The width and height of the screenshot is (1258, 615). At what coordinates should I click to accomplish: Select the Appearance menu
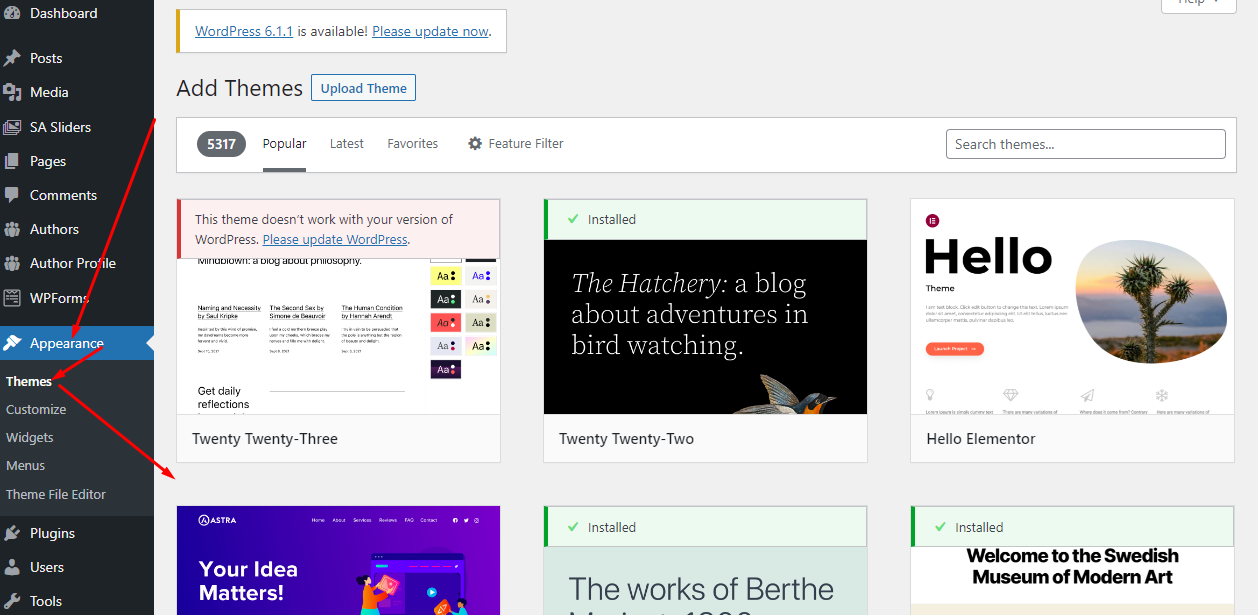tap(77, 343)
